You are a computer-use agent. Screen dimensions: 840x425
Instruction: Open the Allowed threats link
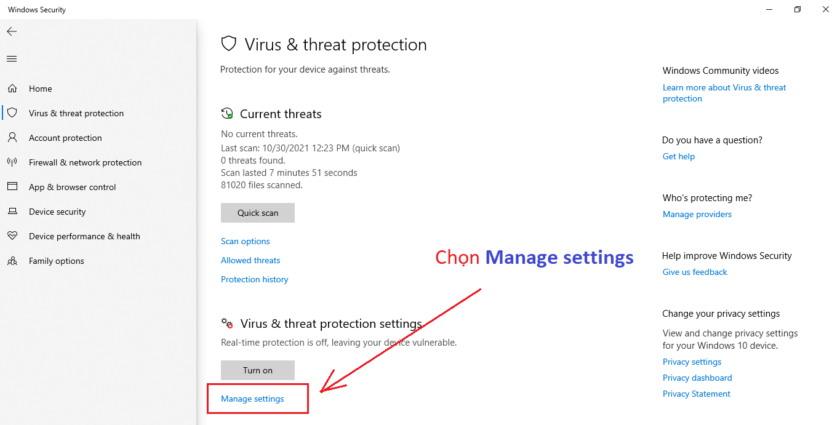click(x=250, y=260)
